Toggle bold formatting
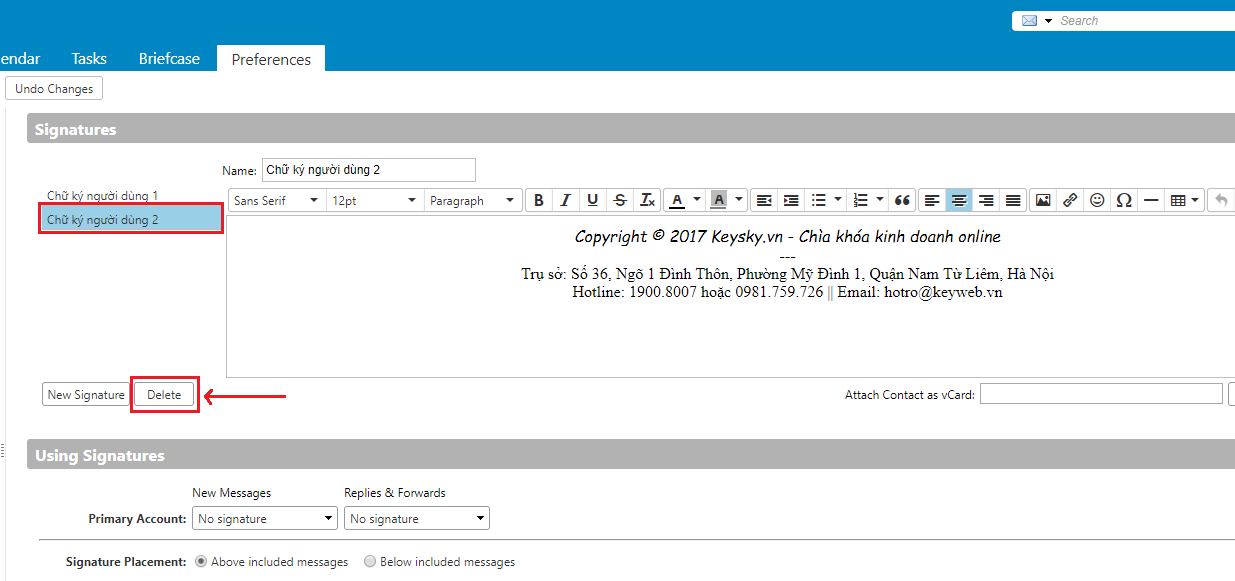The height and width of the screenshot is (581, 1235). click(539, 200)
